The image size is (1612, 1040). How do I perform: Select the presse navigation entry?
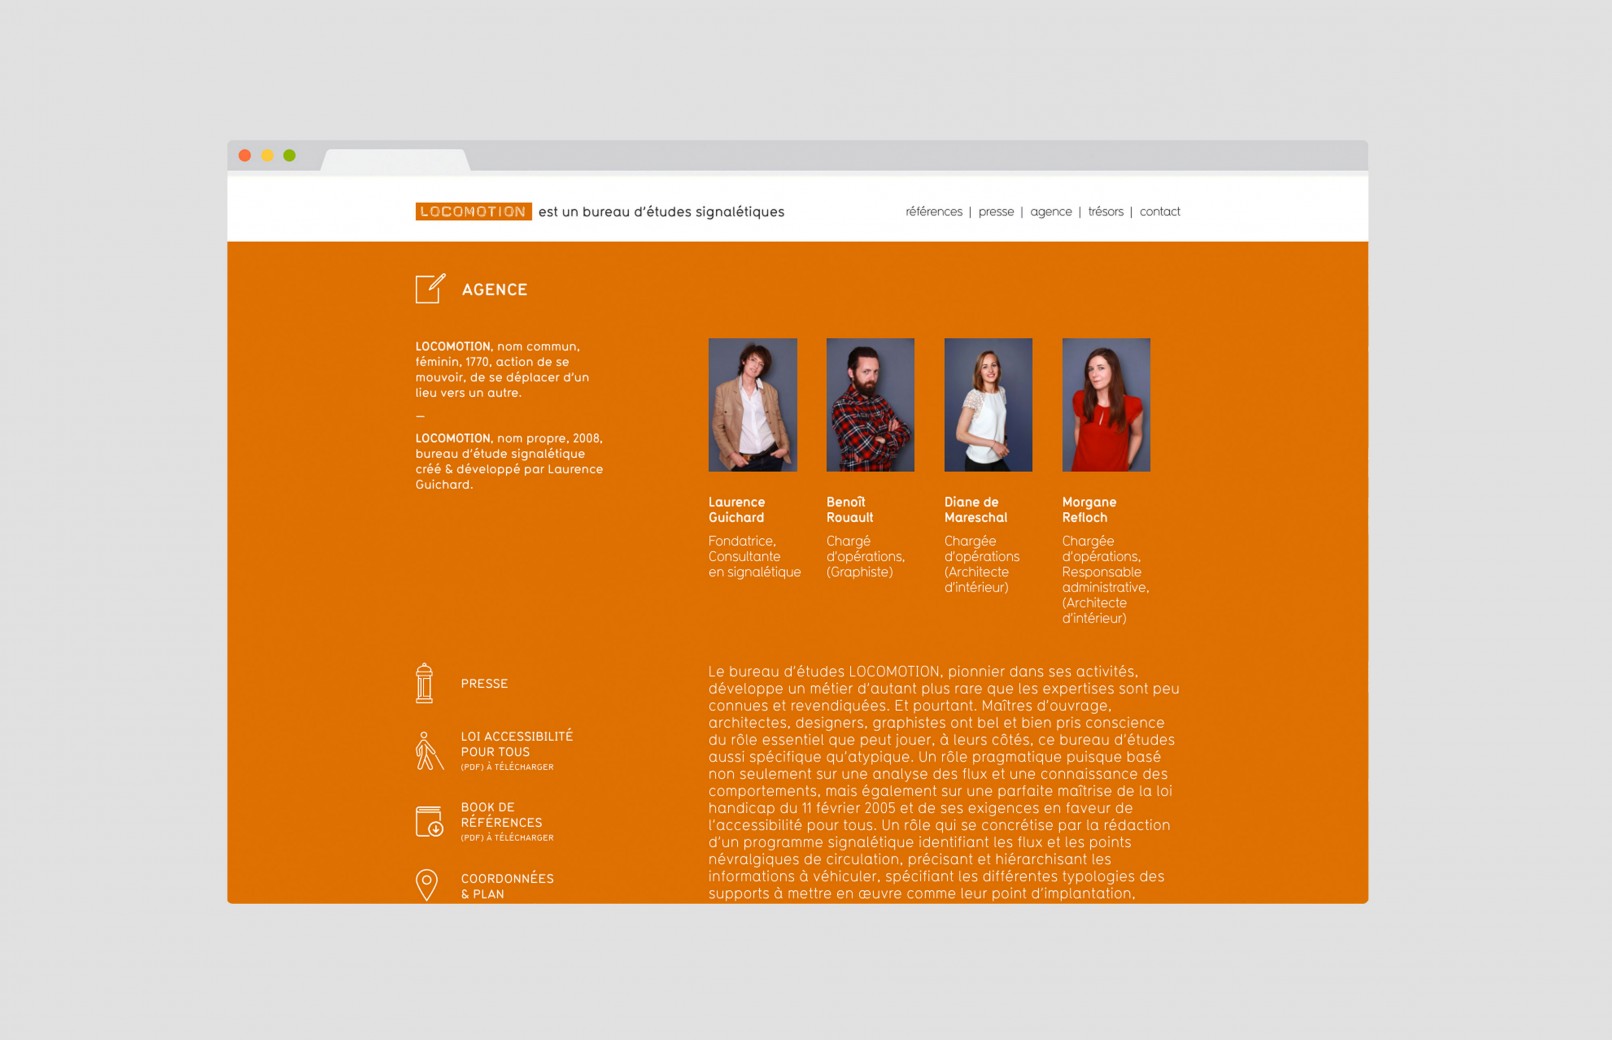(995, 211)
